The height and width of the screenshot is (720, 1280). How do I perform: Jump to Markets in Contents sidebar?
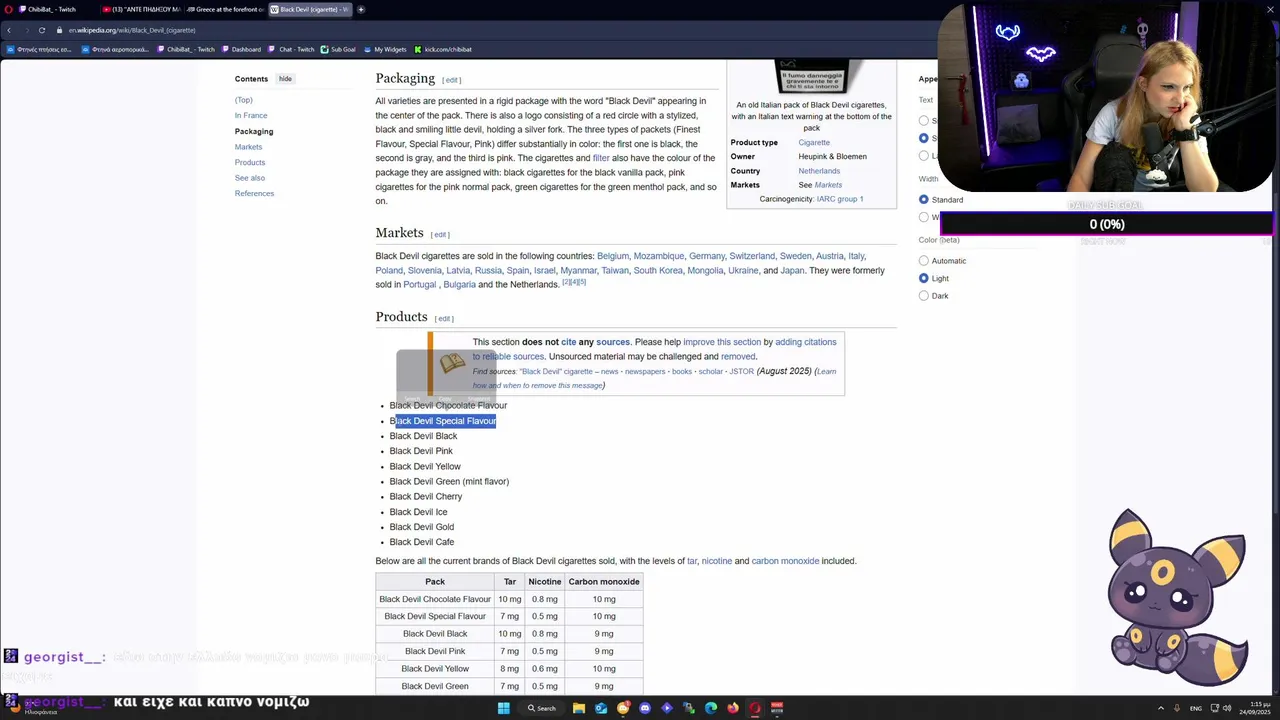click(x=248, y=147)
